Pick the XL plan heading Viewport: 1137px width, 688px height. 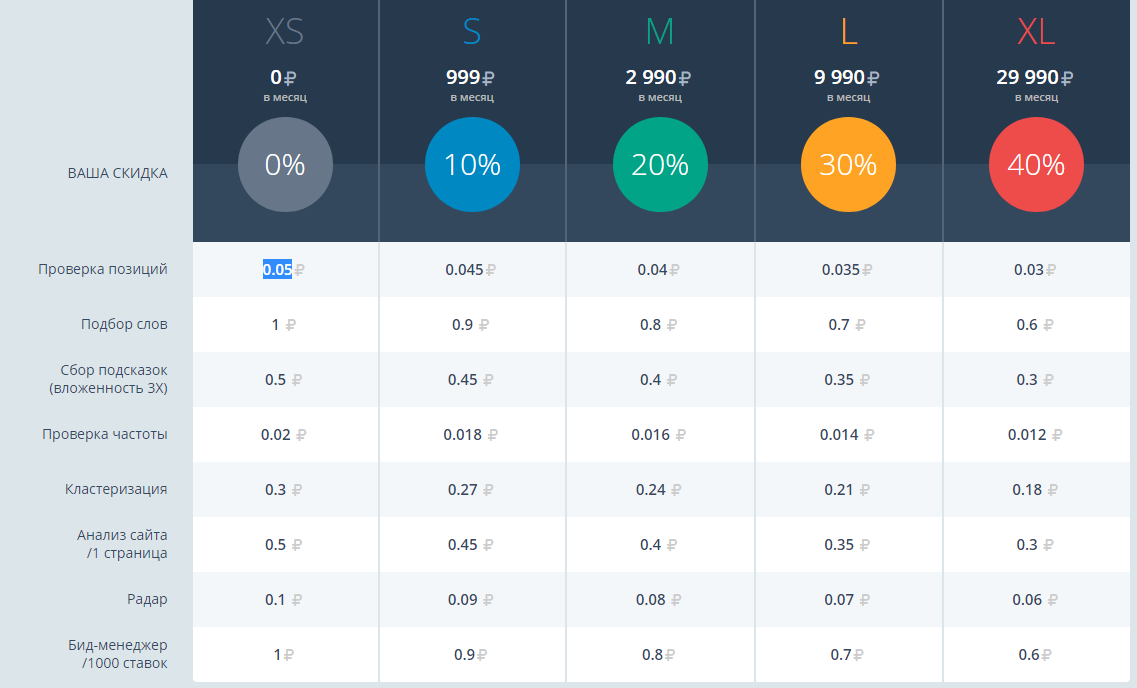click(1036, 33)
